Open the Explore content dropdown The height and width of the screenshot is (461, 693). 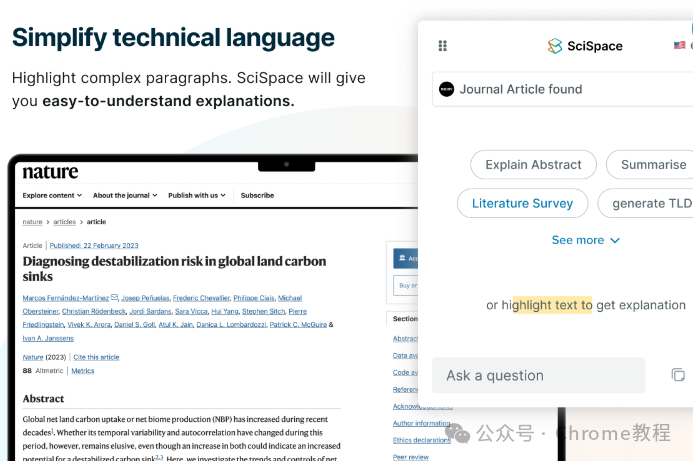[52, 195]
